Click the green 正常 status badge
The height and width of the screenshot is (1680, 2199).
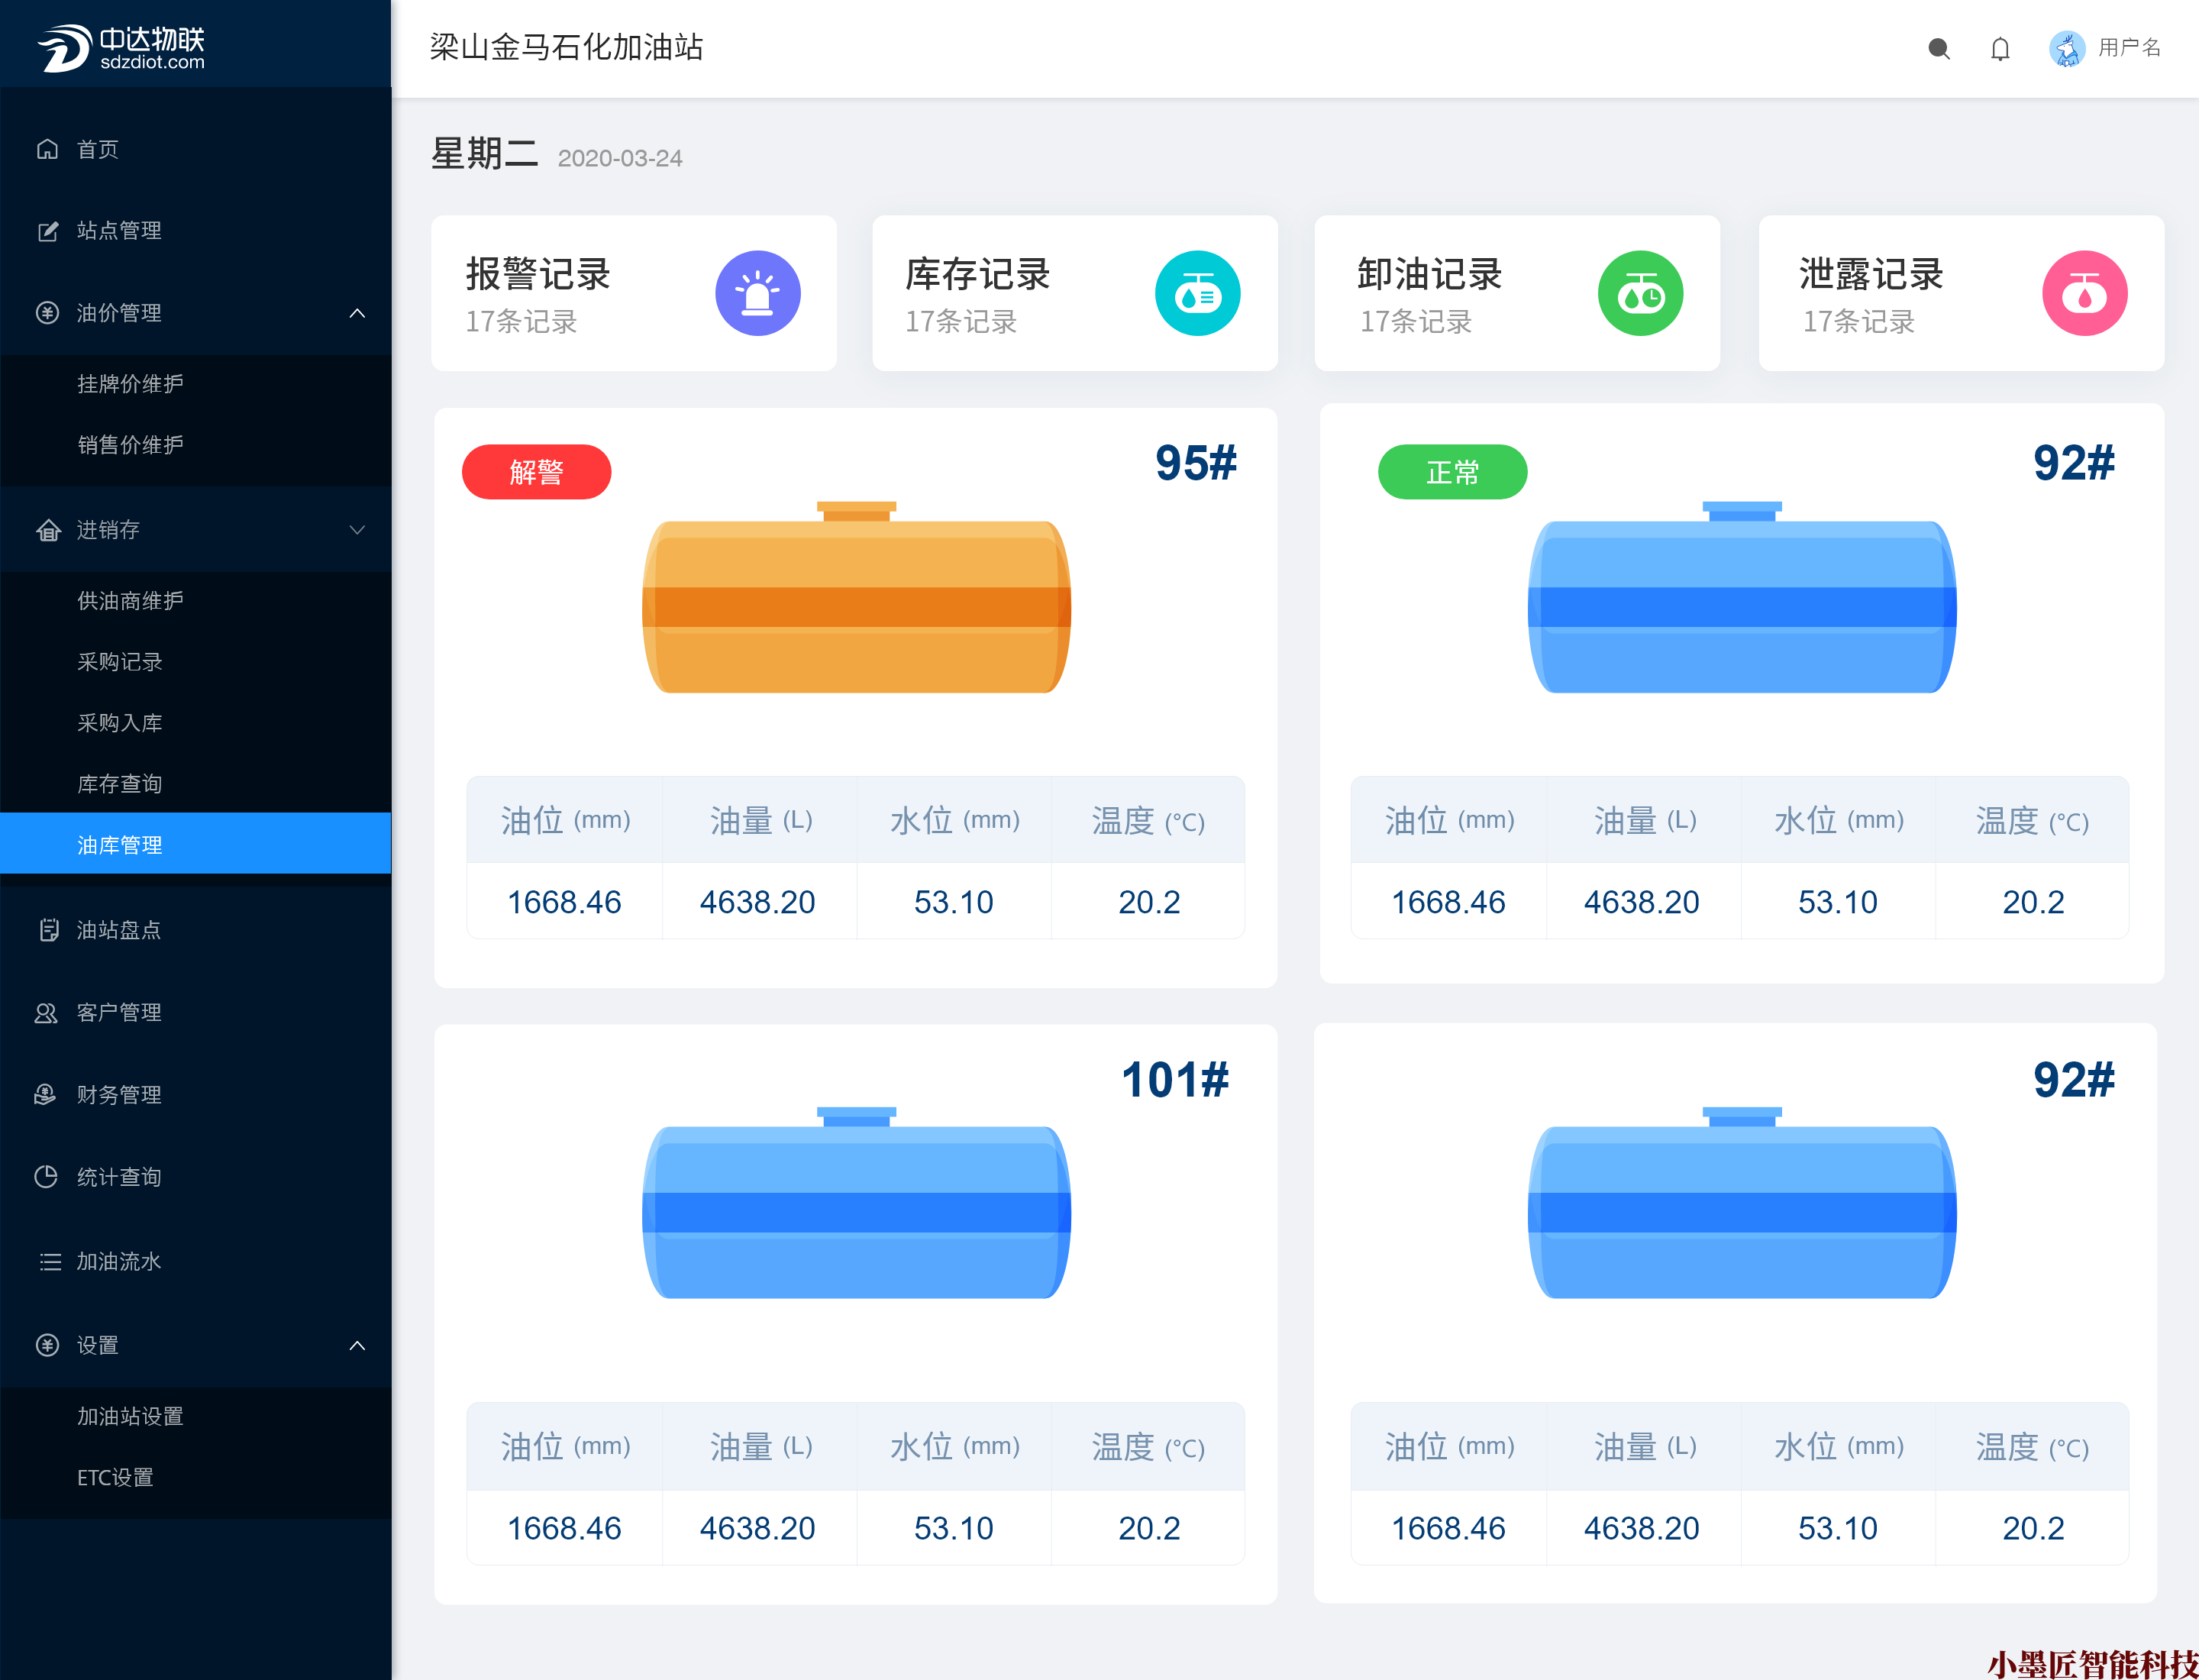(x=1452, y=472)
